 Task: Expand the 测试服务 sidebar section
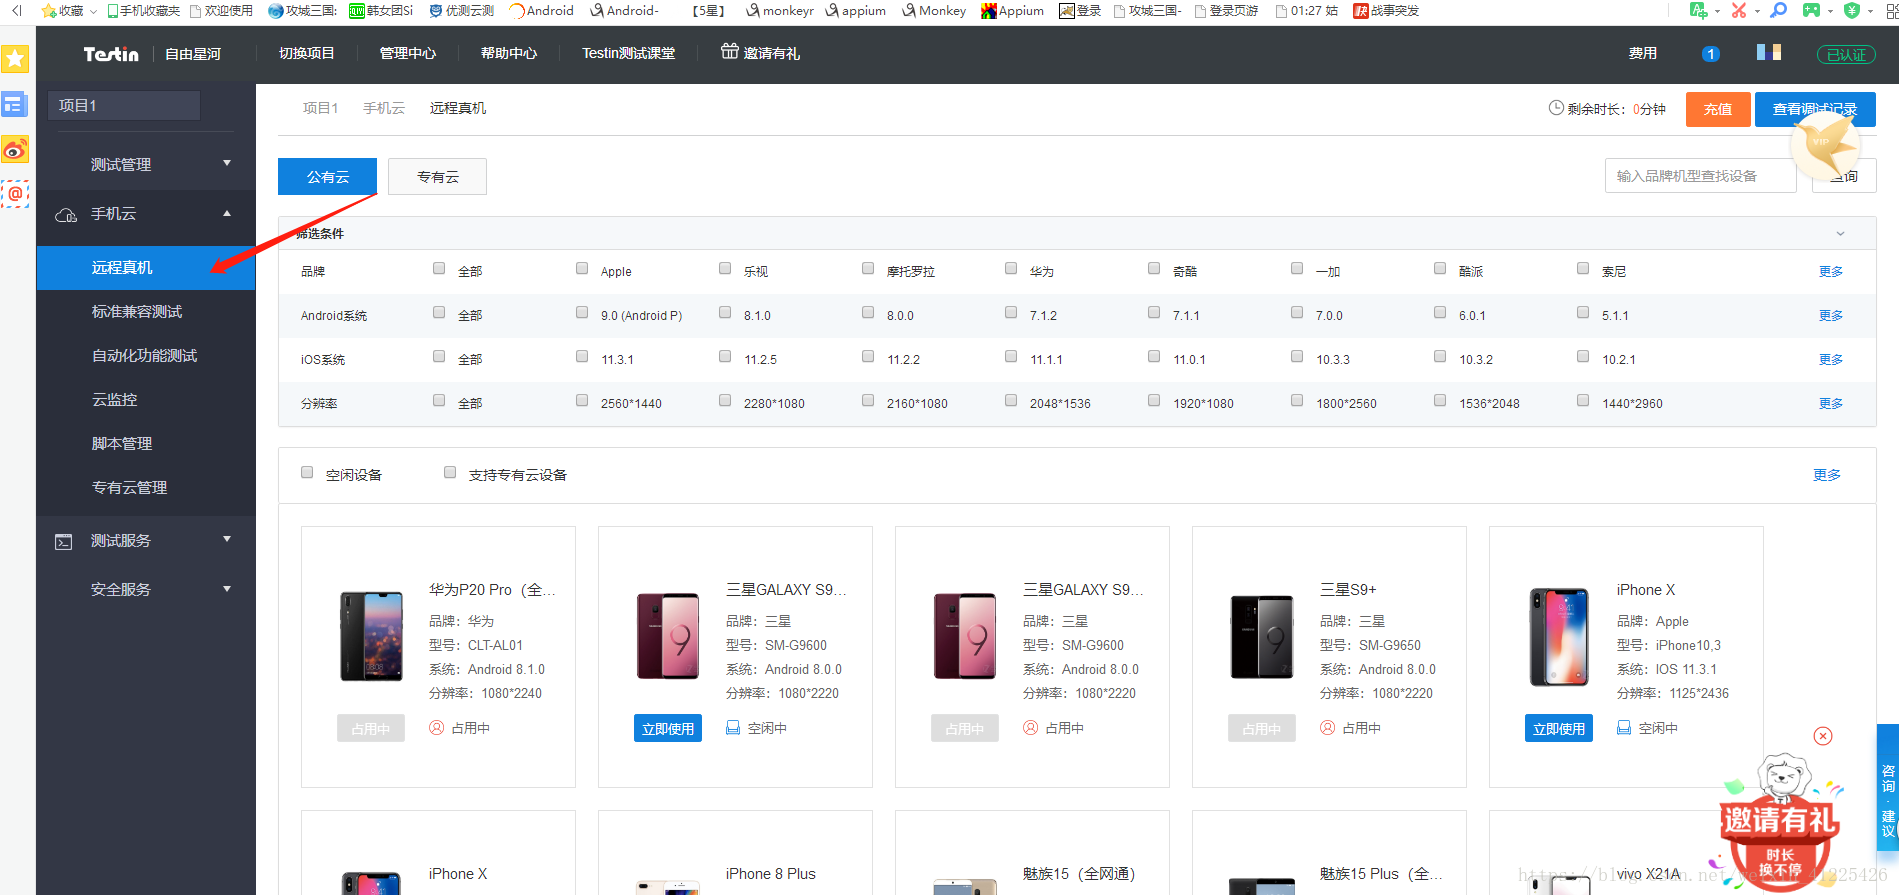coord(146,540)
